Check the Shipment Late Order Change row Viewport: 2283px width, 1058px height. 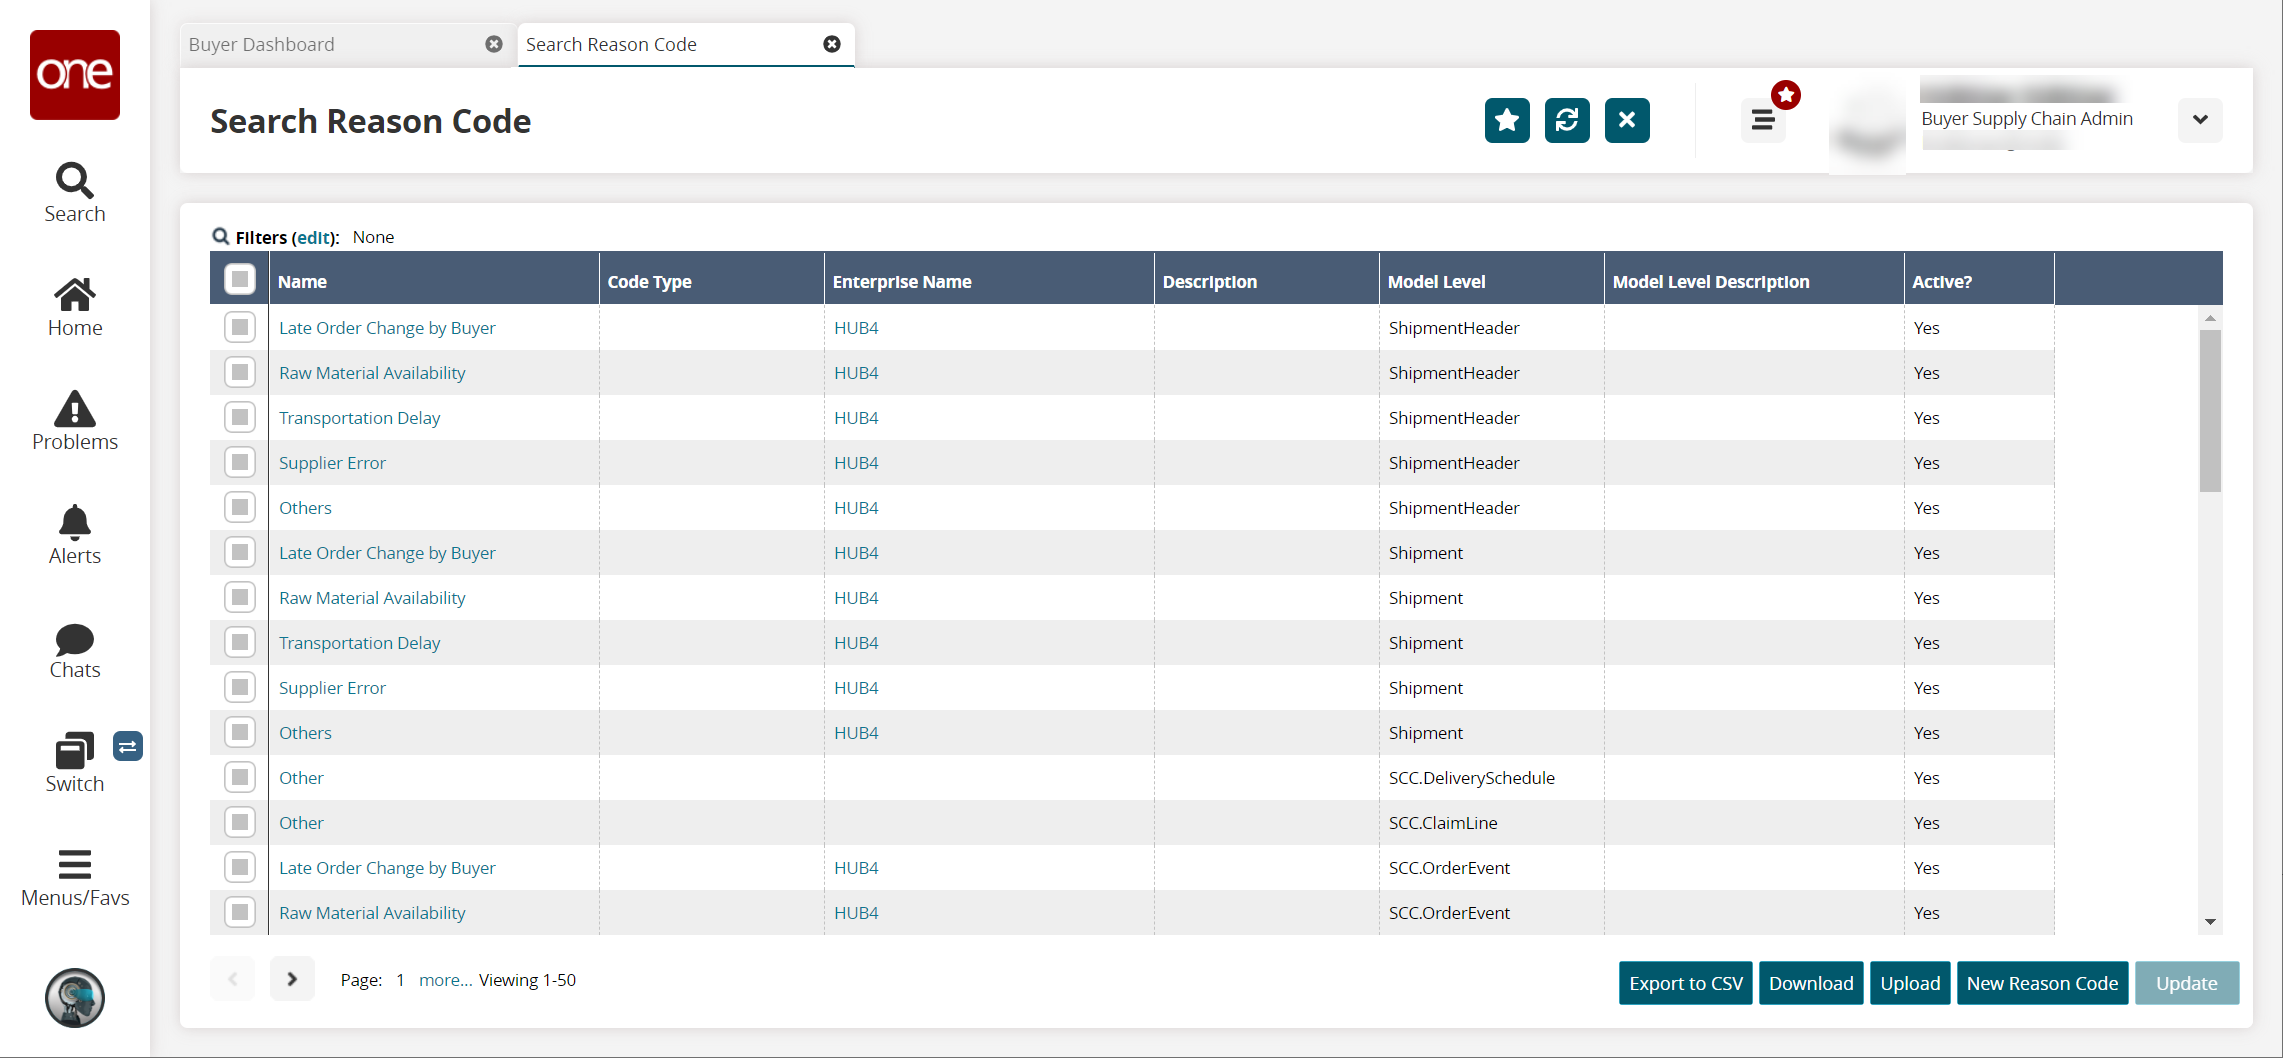coord(240,552)
